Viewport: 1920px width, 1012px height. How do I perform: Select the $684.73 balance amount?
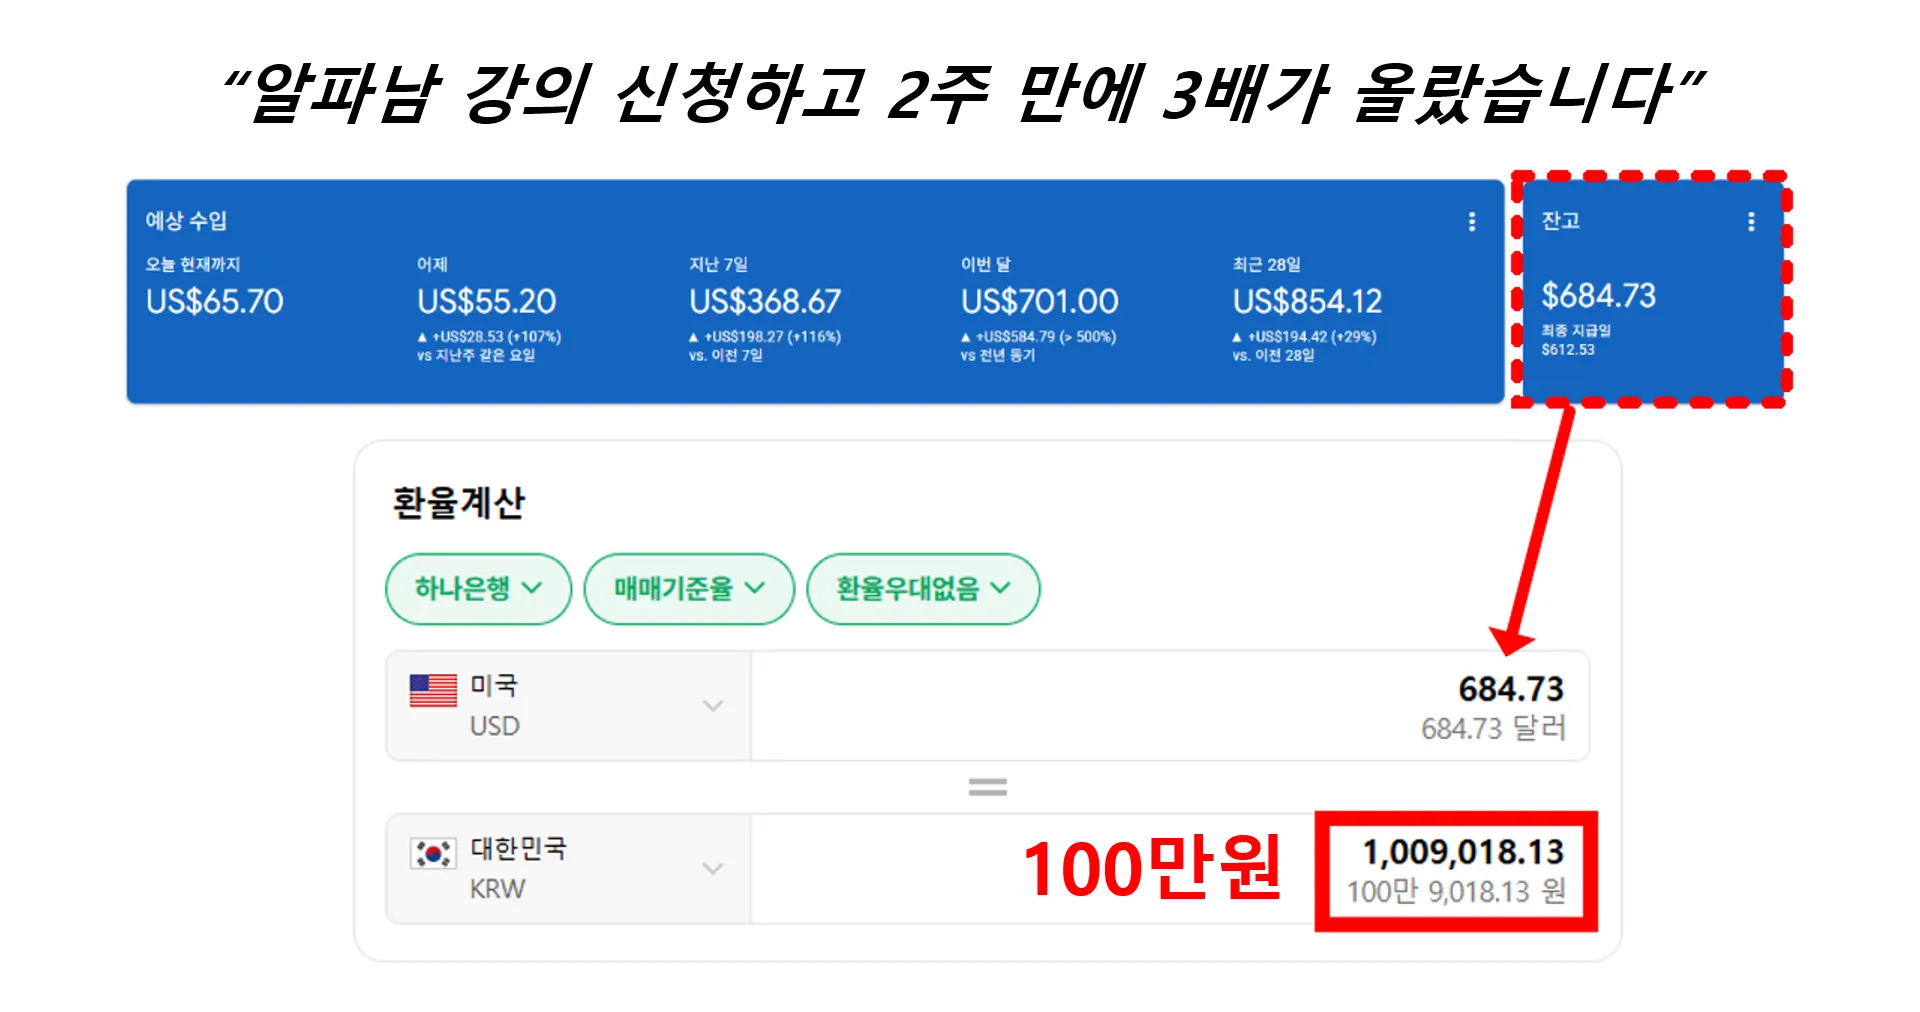click(x=1598, y=296)
